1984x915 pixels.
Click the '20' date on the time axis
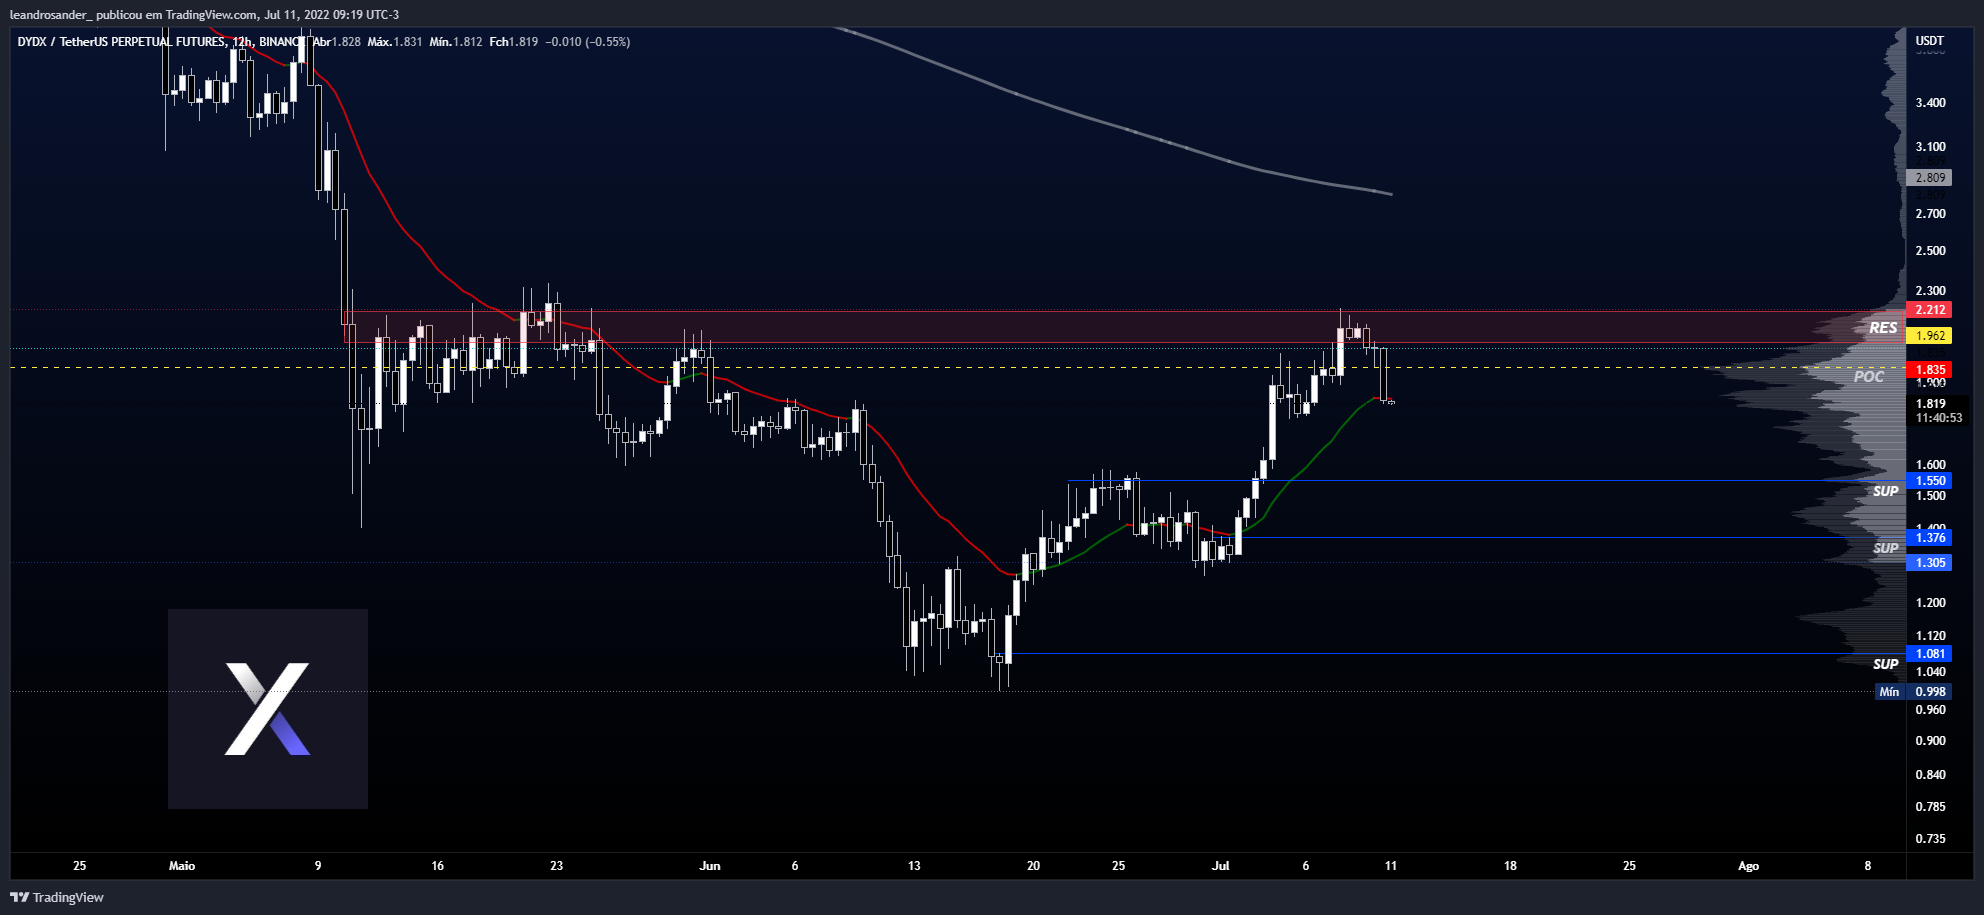1033,866
